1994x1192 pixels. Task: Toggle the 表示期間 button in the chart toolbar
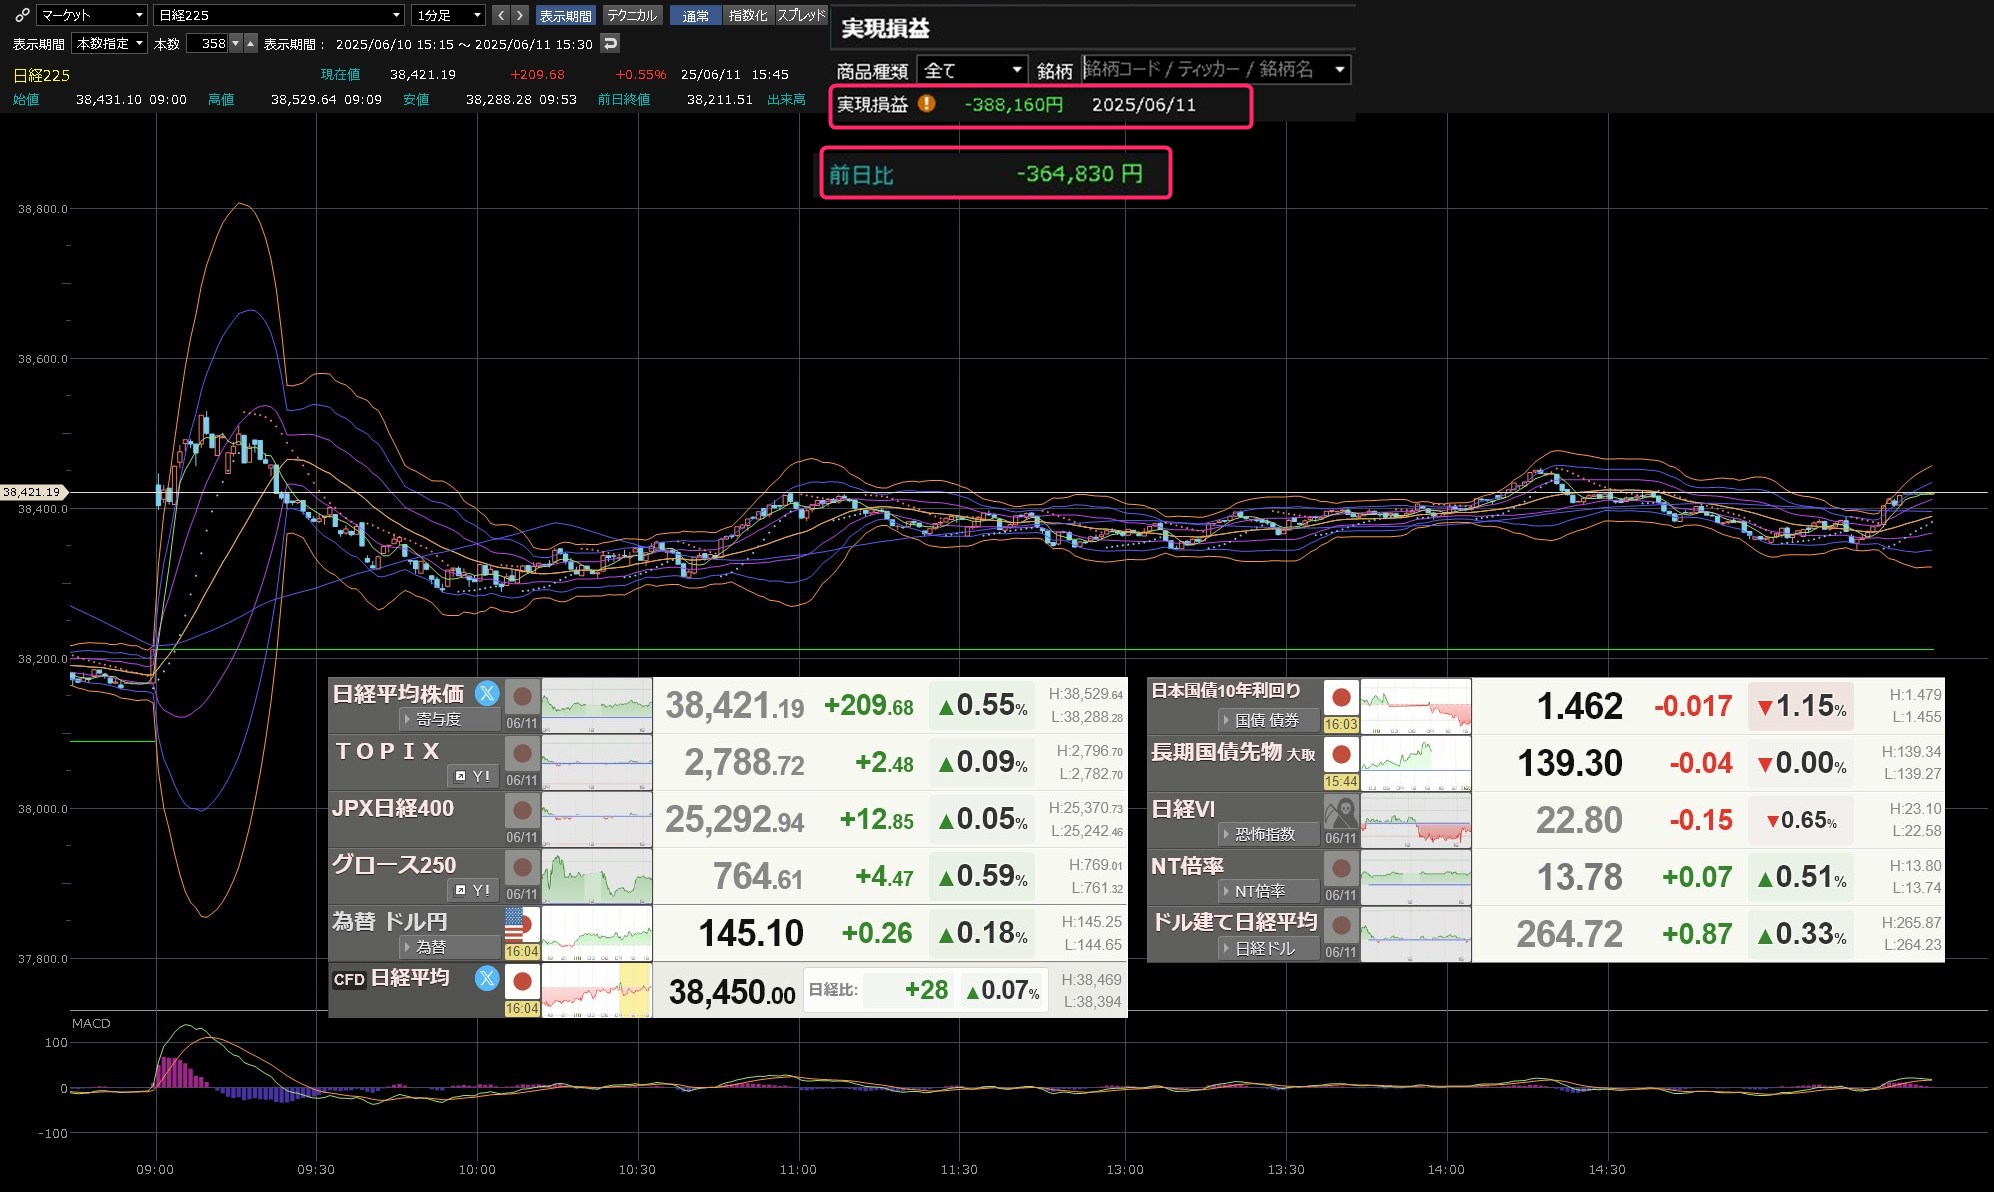(x=565, y=15)
